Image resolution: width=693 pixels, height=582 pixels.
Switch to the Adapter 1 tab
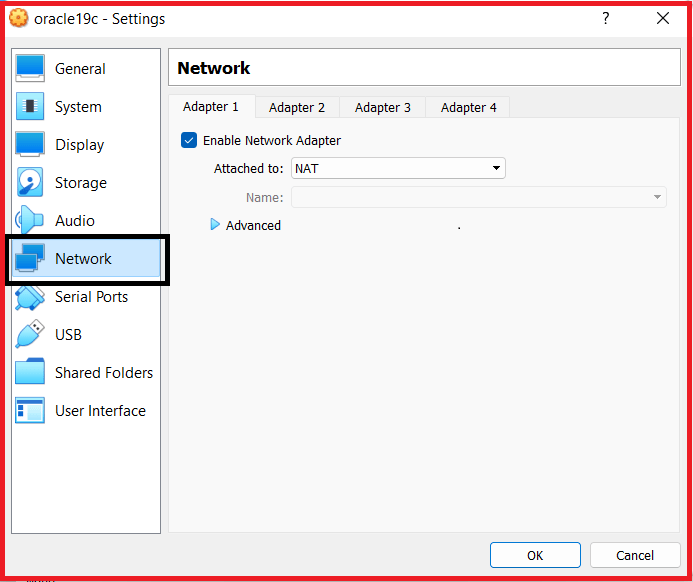pyautogui.click(x=211, y=107)
